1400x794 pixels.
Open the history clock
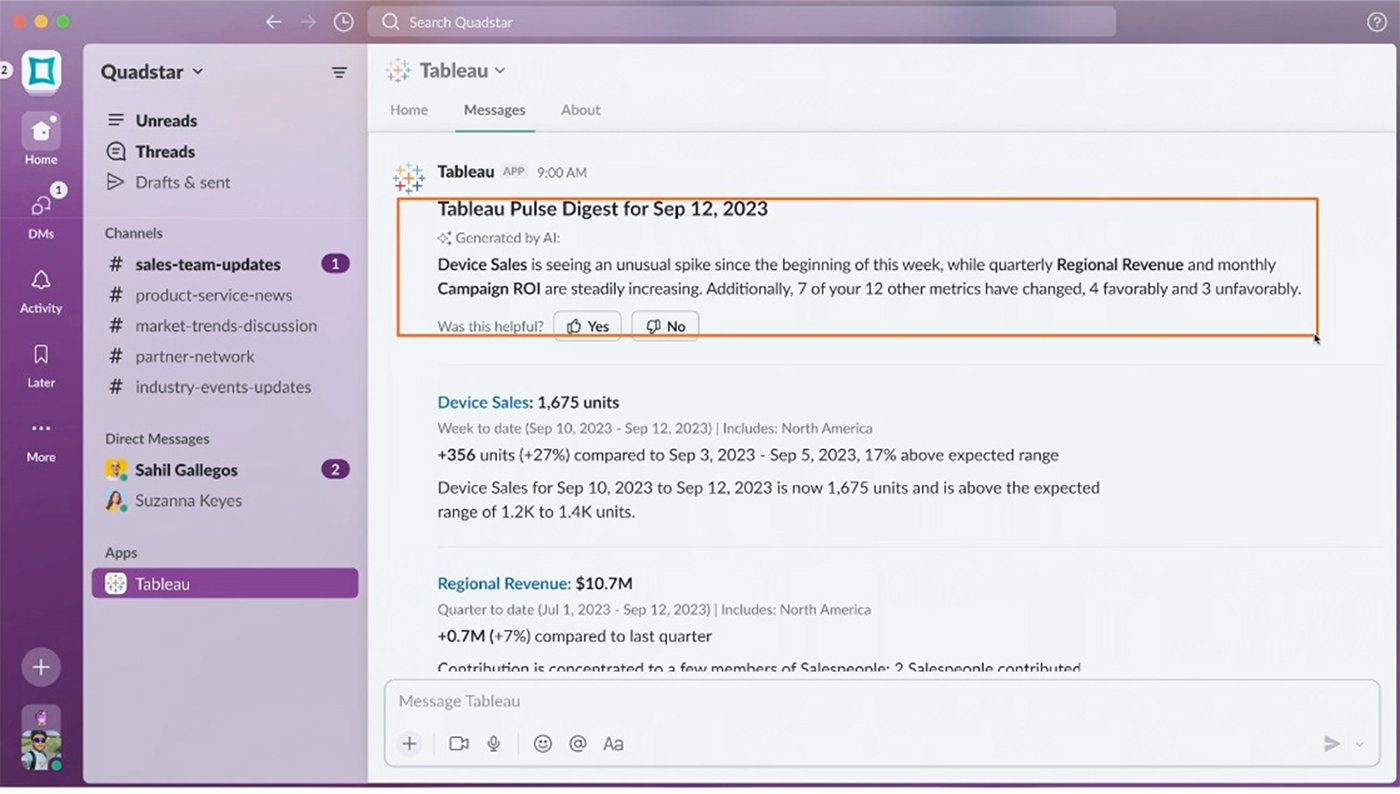pos(343,22)
